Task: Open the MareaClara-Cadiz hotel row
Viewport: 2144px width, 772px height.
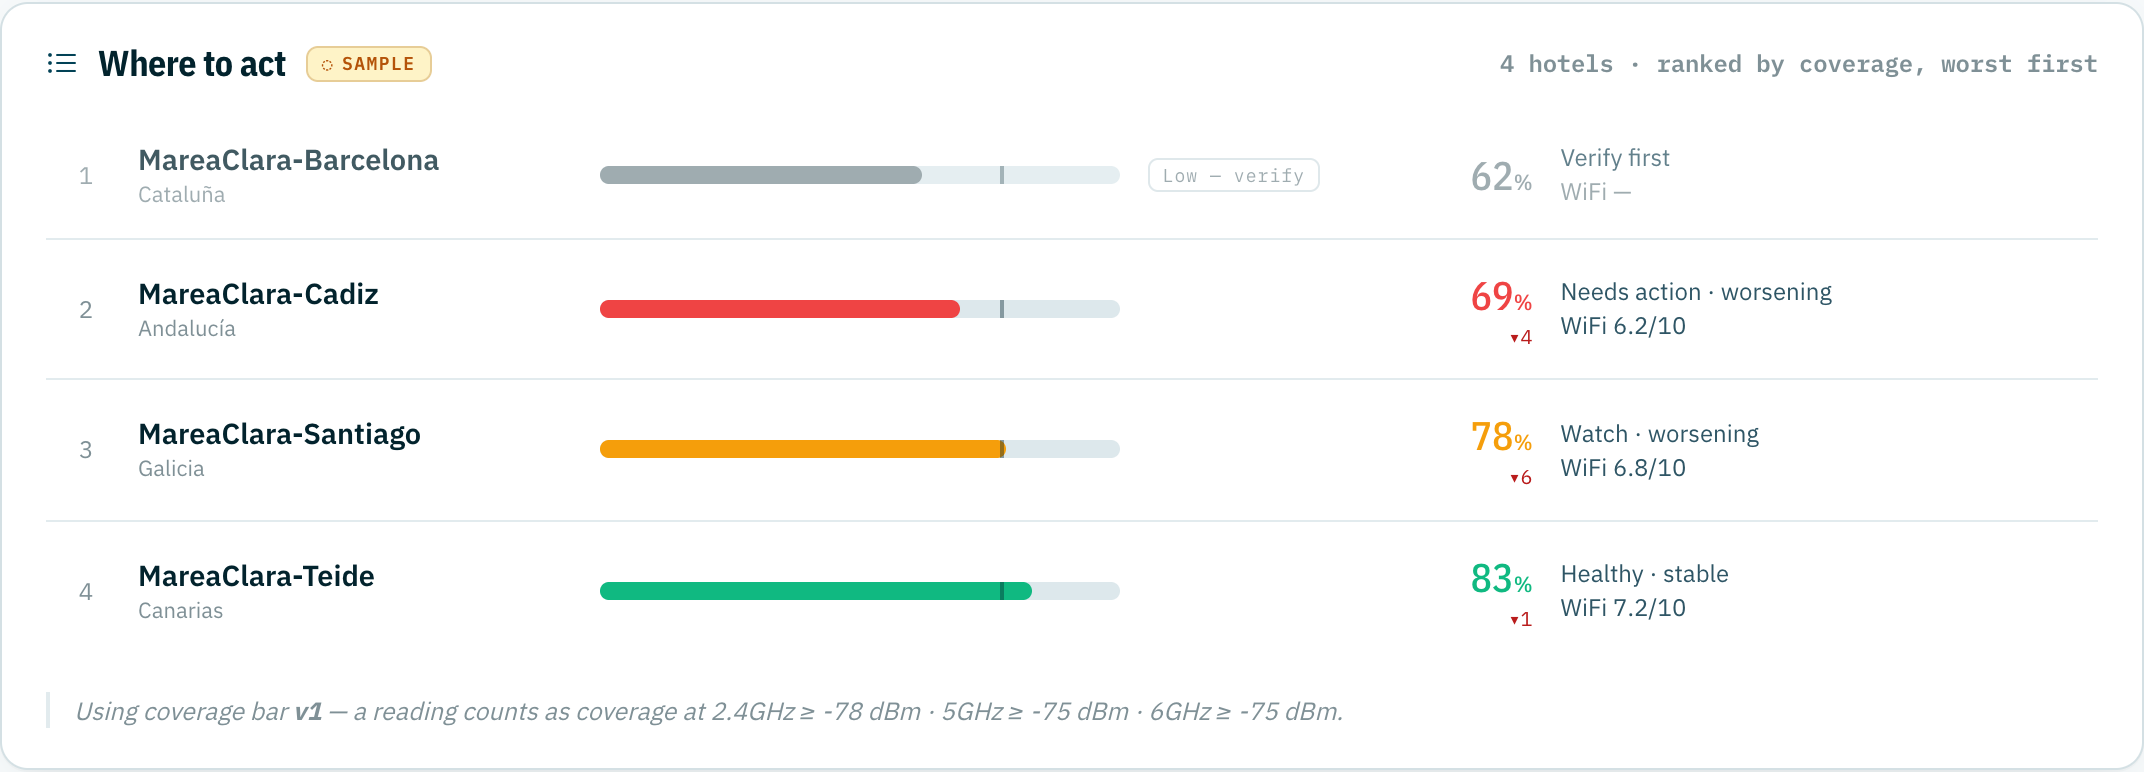Action: tap(1072, 309)
